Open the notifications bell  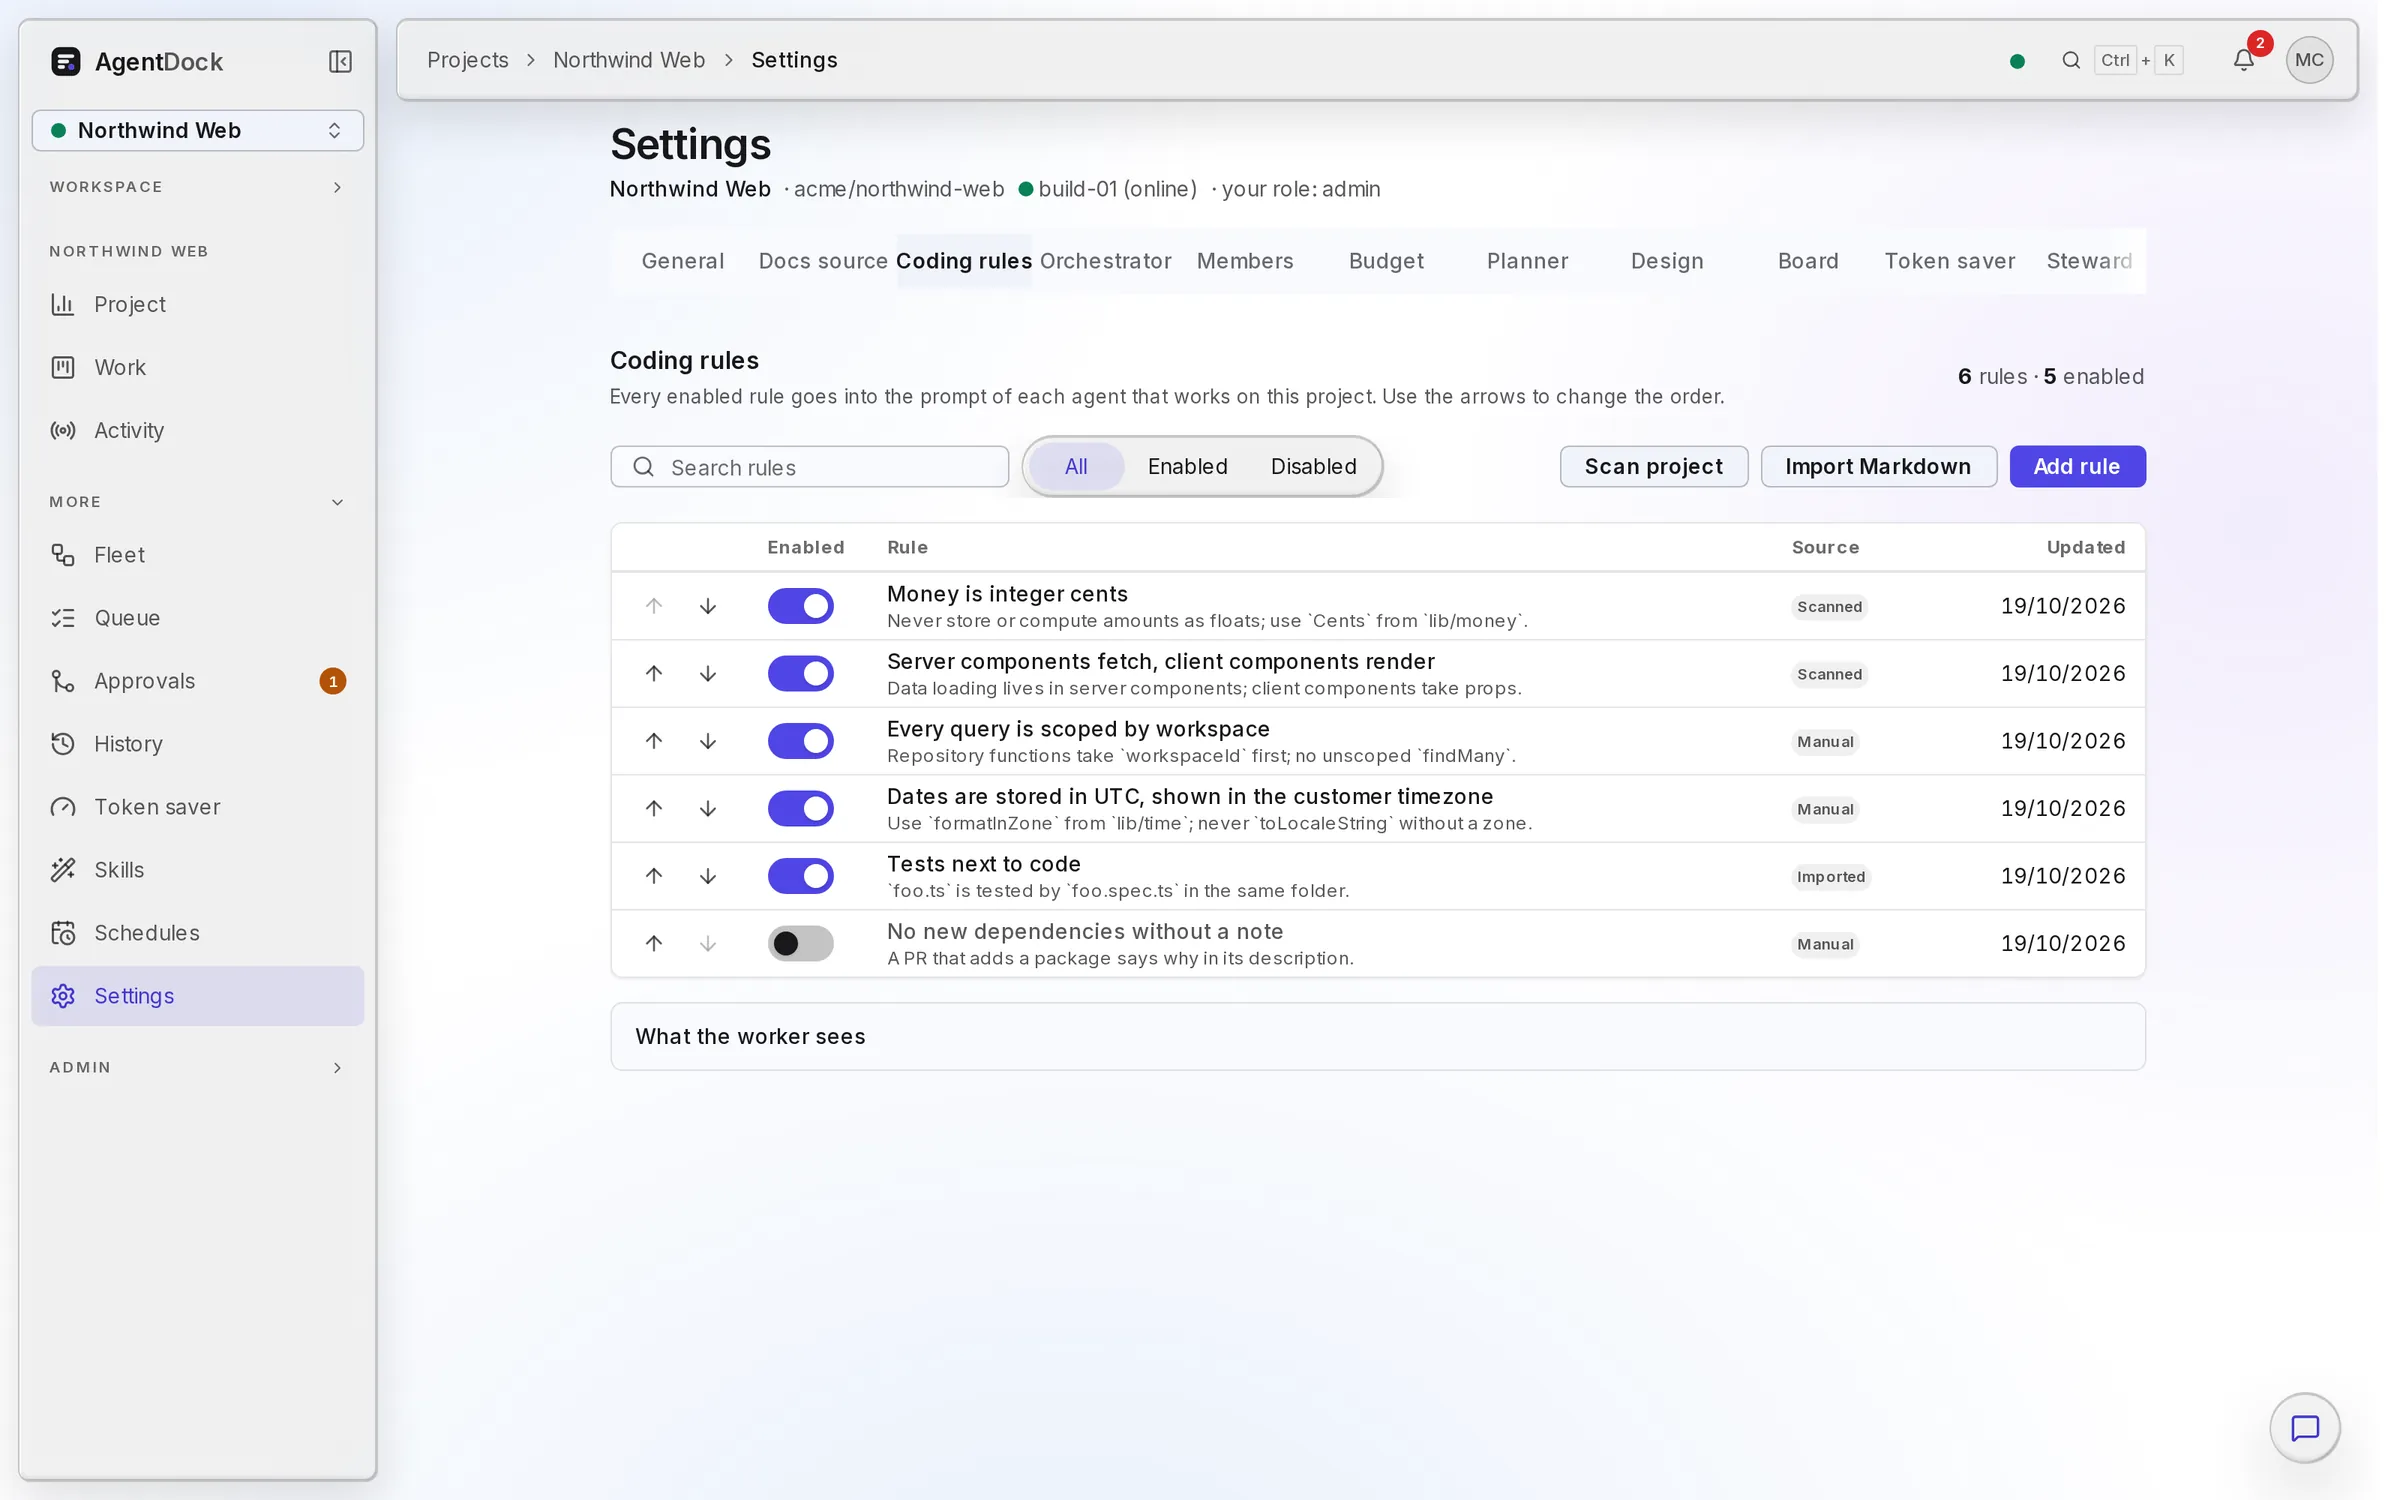2244,60
